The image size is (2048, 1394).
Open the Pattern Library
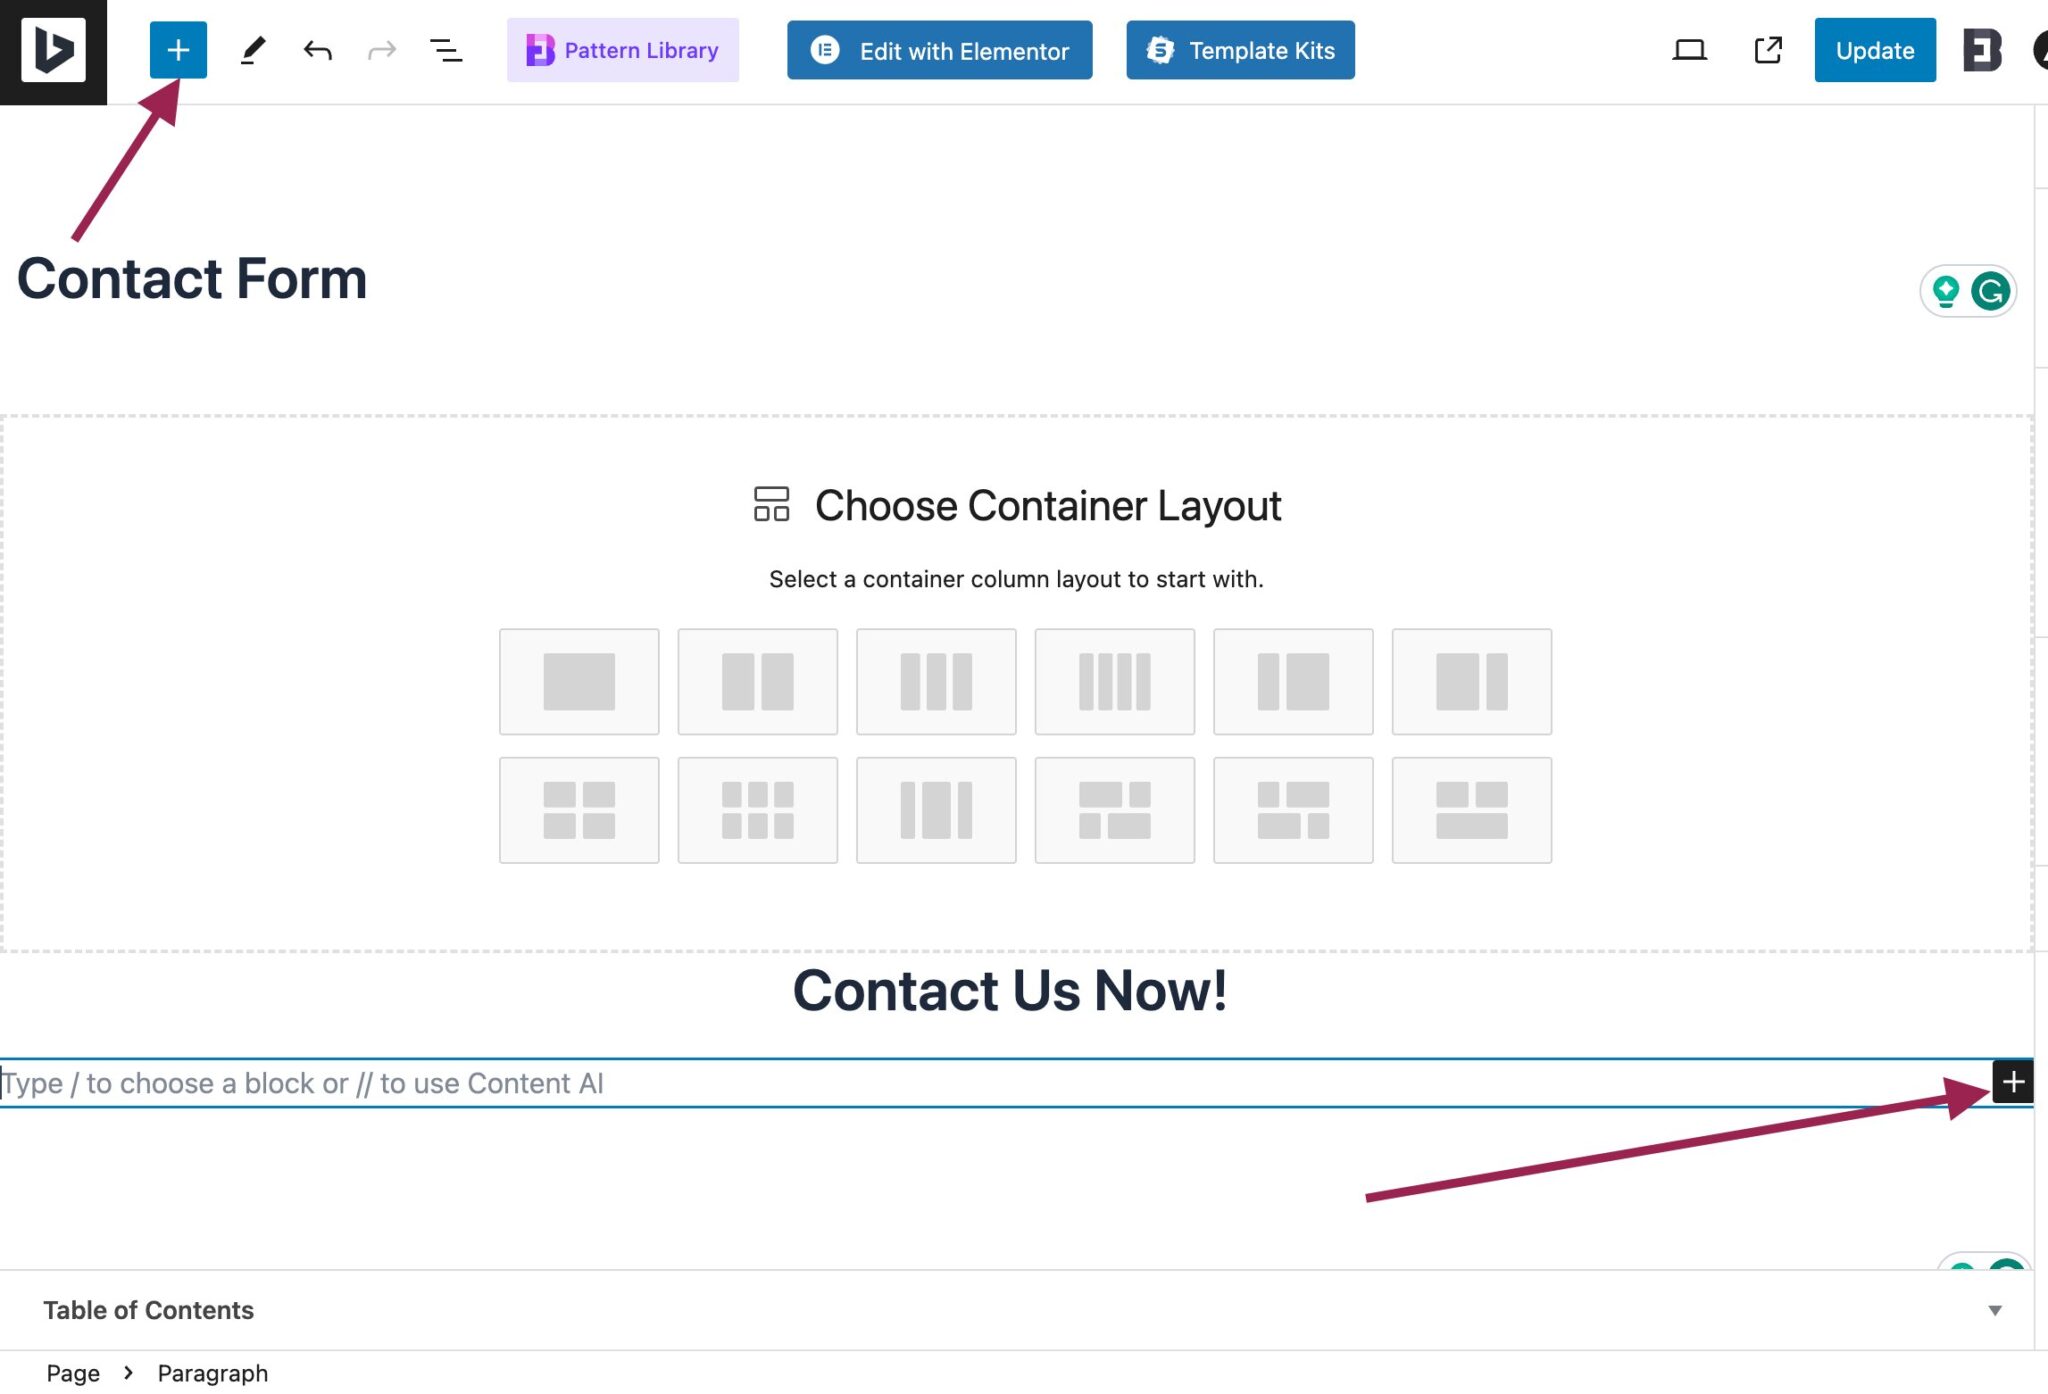pos(622,50)
